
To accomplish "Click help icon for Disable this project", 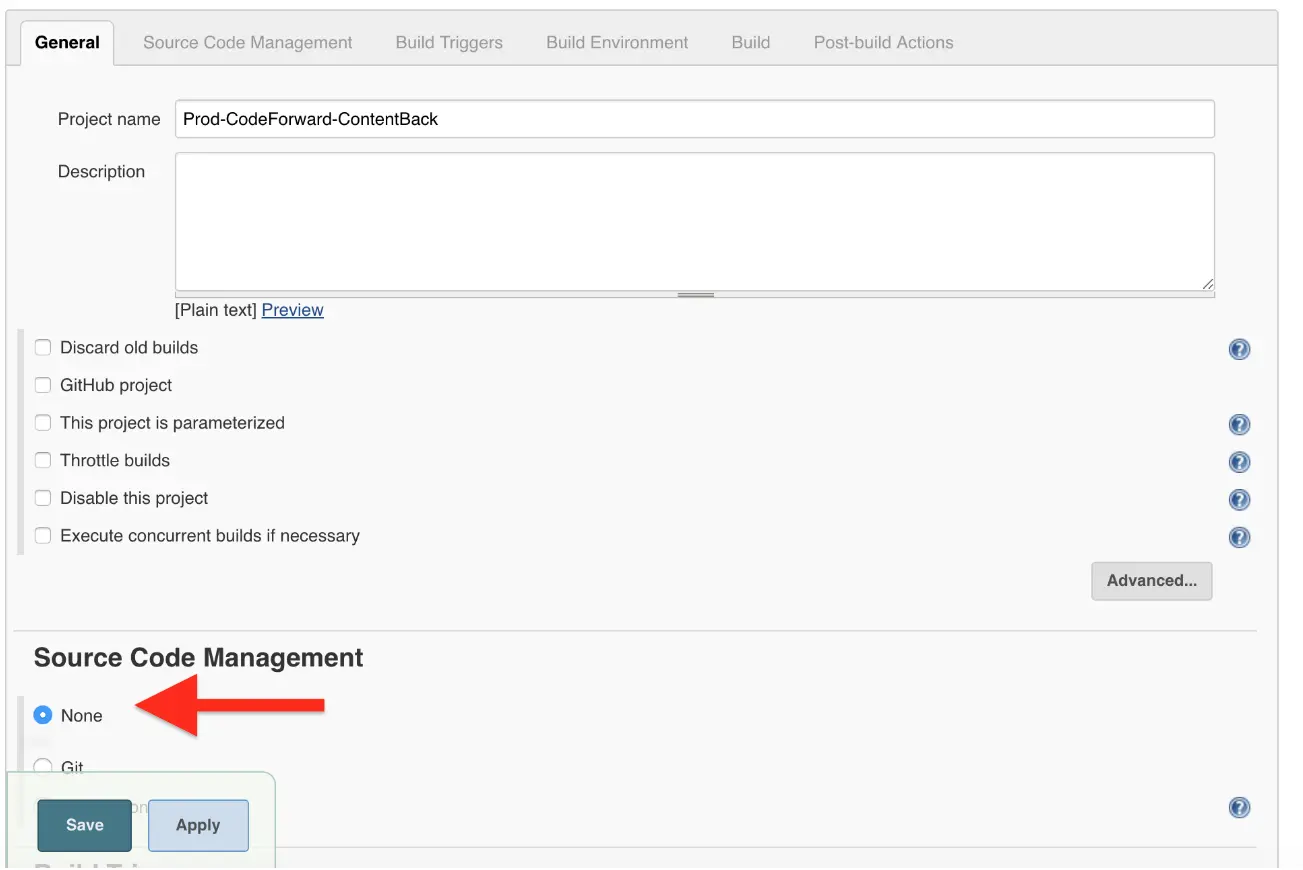I will coord(1239,500).
